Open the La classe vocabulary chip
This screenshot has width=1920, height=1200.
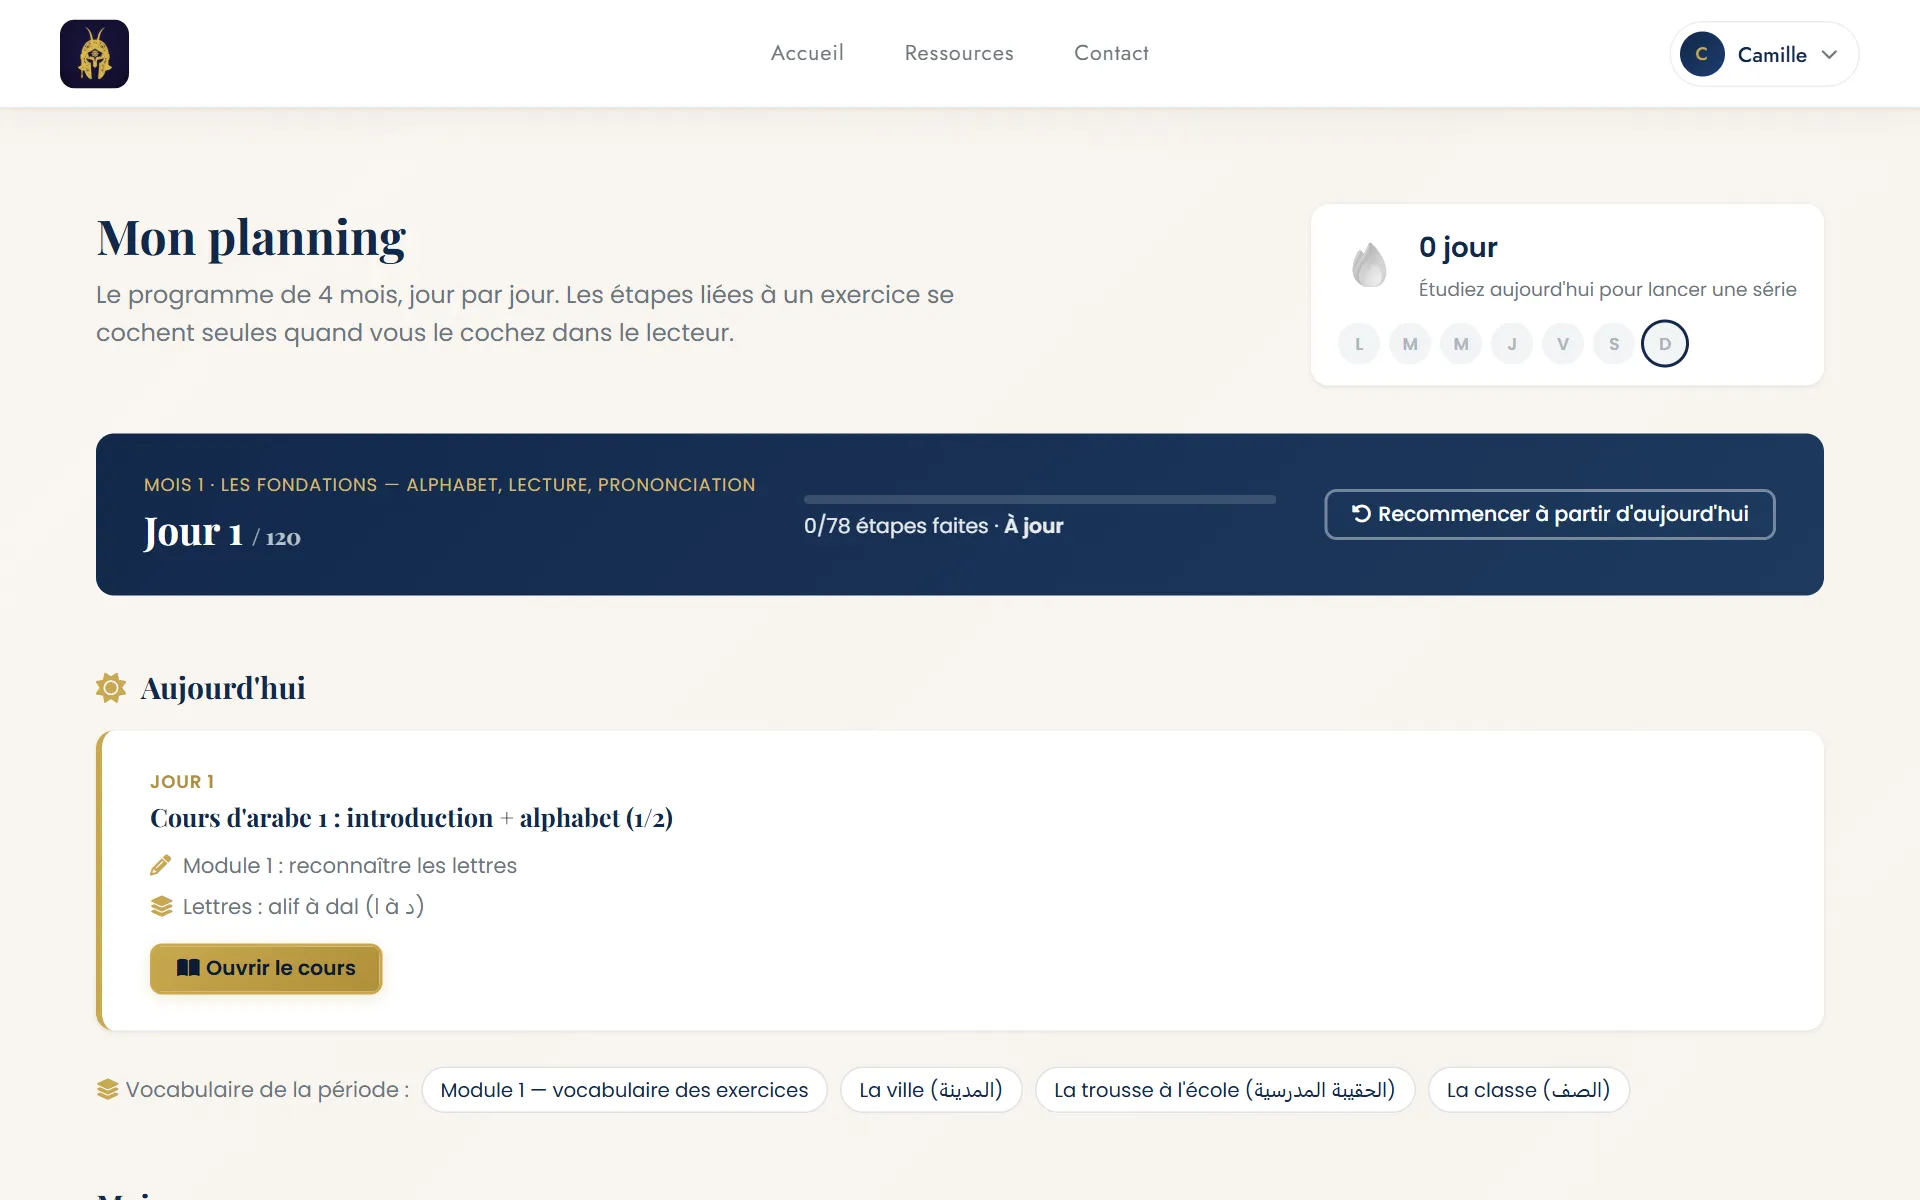(1529, 1090)
